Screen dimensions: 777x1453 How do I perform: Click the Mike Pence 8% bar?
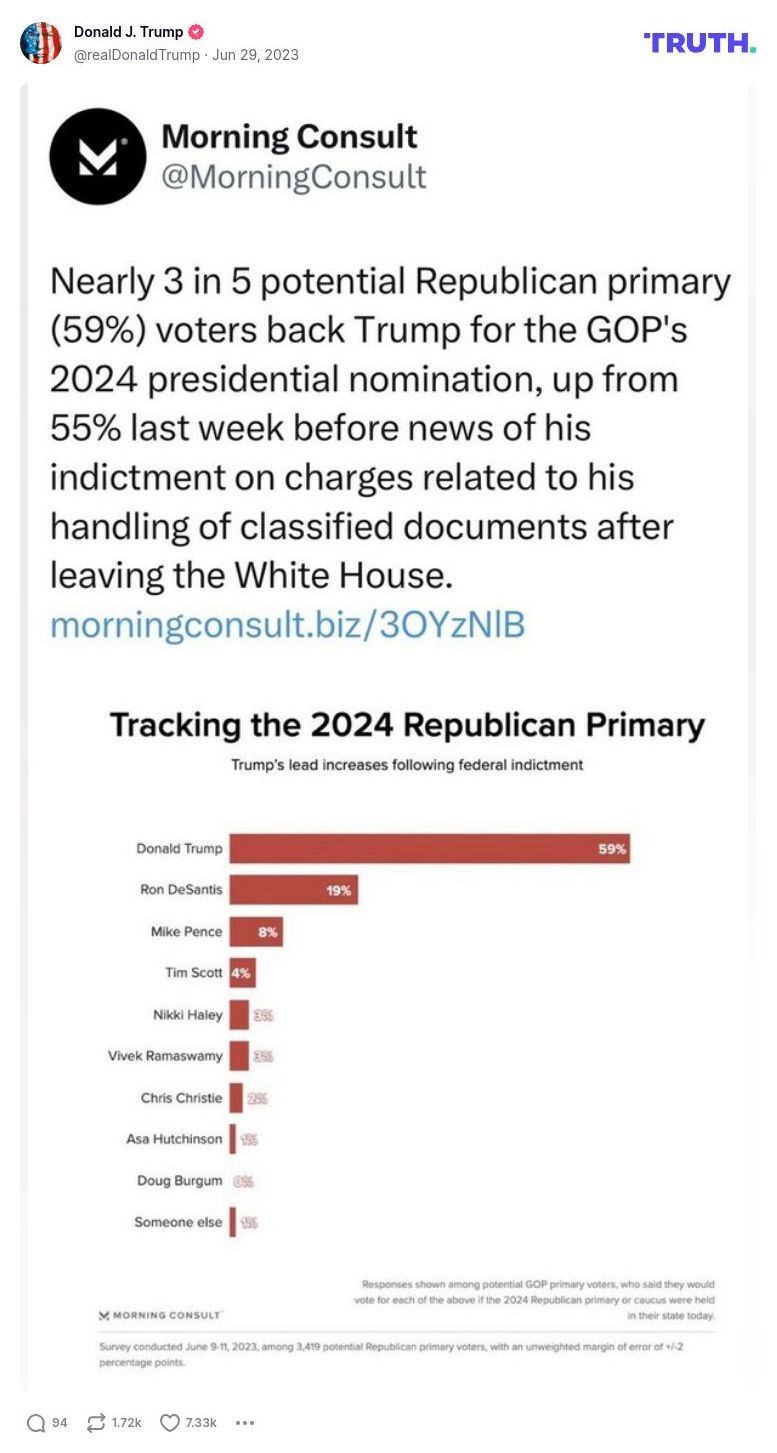click(256, 932)
